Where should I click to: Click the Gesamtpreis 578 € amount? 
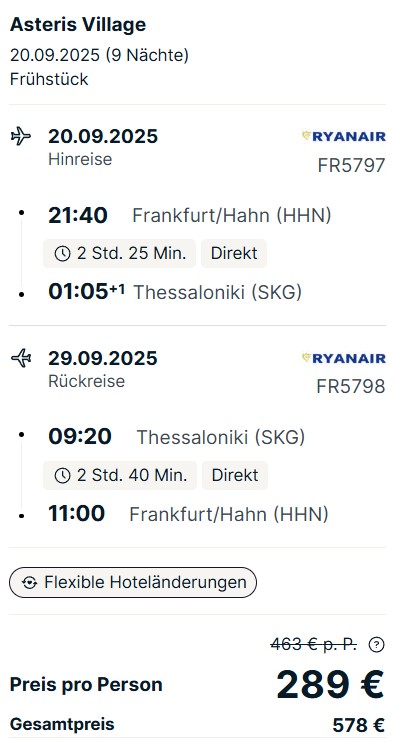(x=358, y=725)
